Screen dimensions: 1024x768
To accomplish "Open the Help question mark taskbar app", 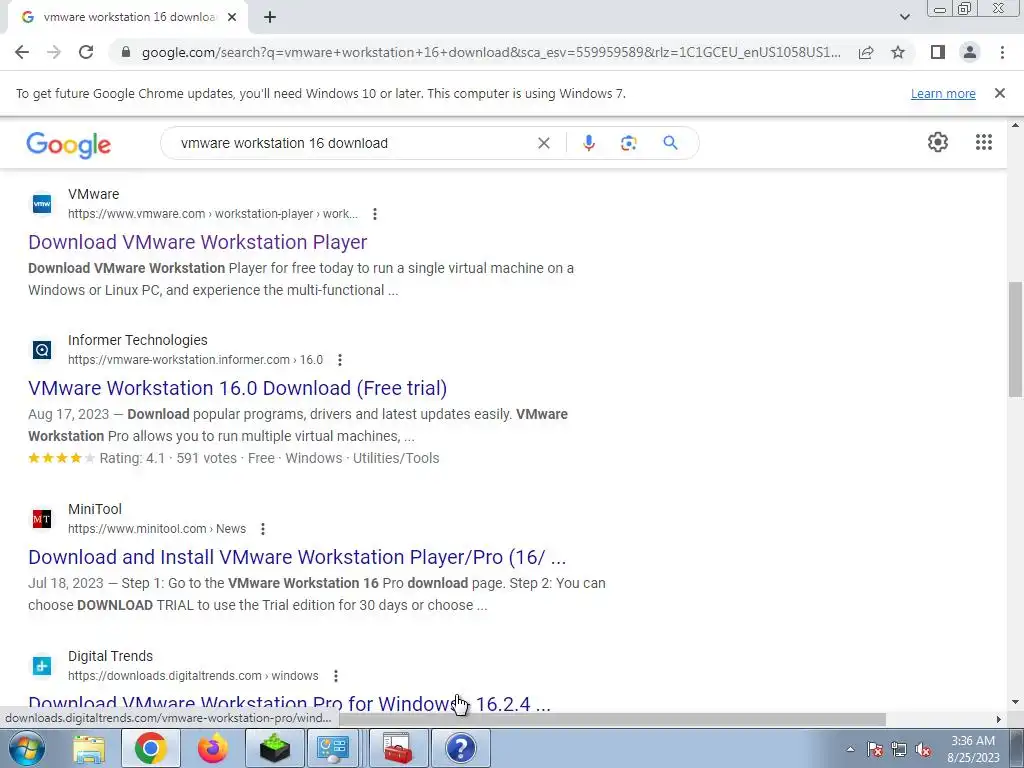I will (x=460, y=748).
